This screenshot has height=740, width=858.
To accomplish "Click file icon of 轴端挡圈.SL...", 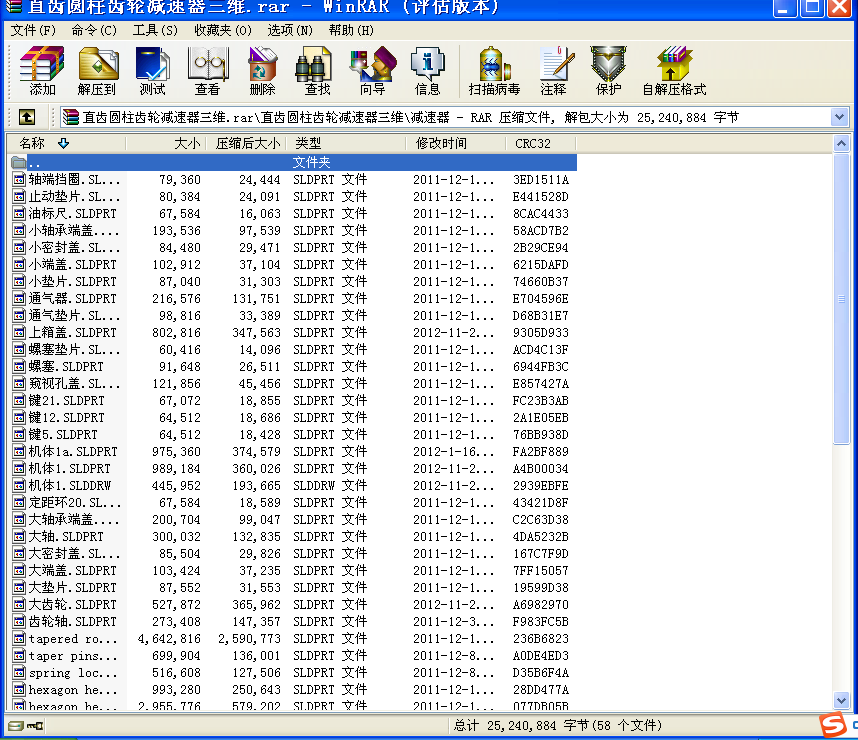I will [19, 180].
